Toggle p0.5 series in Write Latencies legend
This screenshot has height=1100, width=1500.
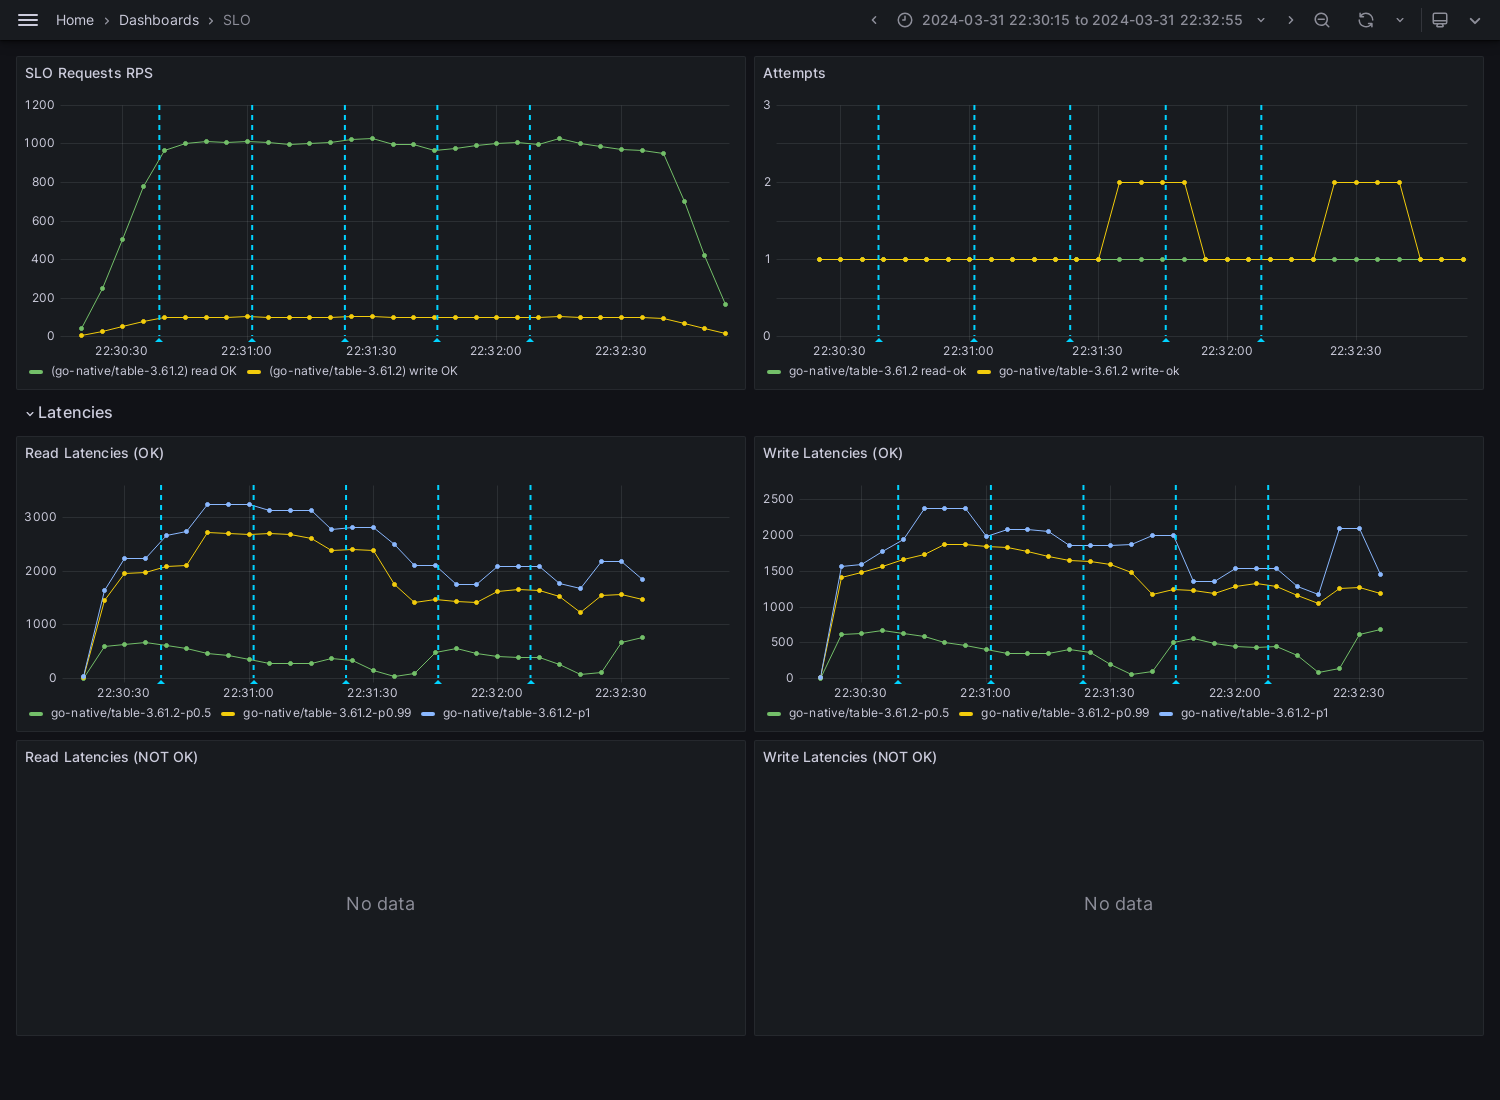(869, 713)
